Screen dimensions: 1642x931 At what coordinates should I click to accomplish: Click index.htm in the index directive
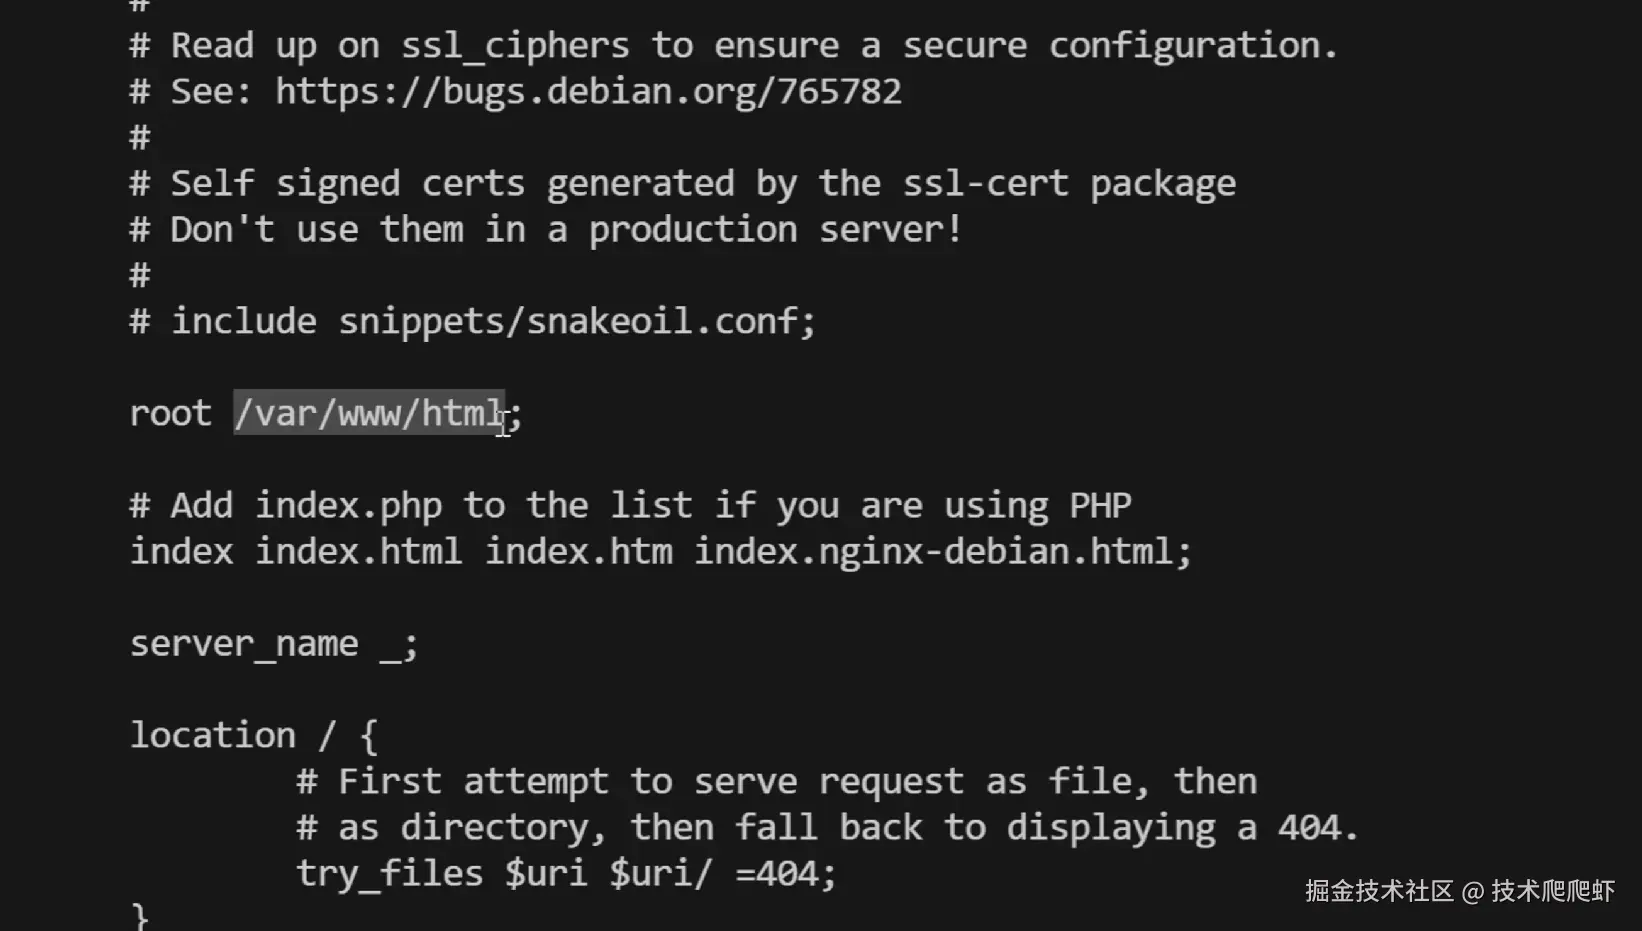[578, 552]
